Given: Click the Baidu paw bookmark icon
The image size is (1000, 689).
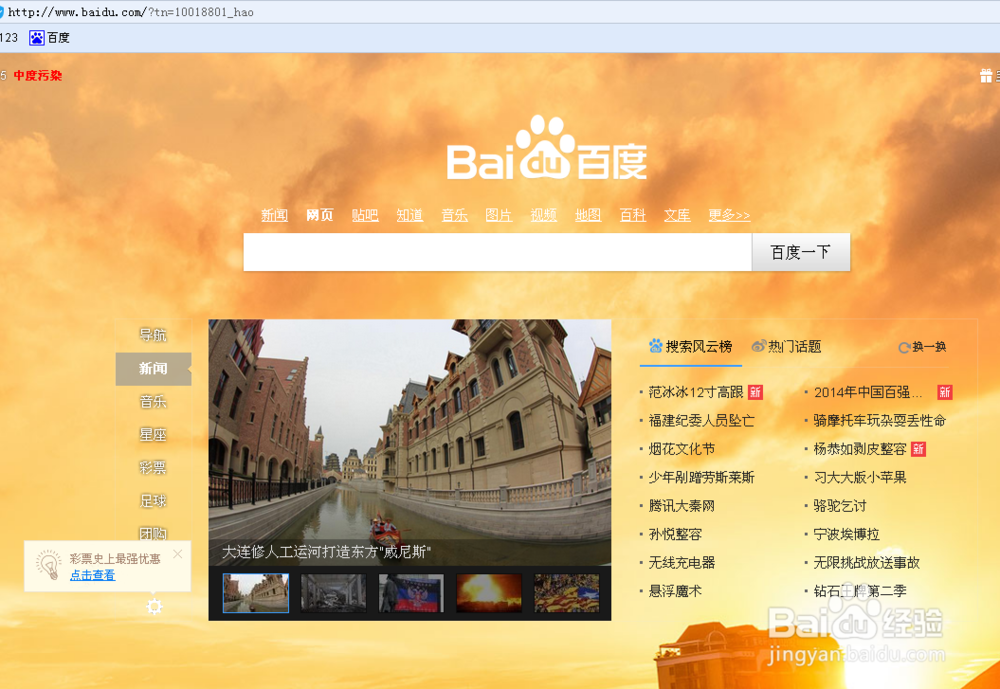Looking at the screenshot, I should click(x=36, y=38).
